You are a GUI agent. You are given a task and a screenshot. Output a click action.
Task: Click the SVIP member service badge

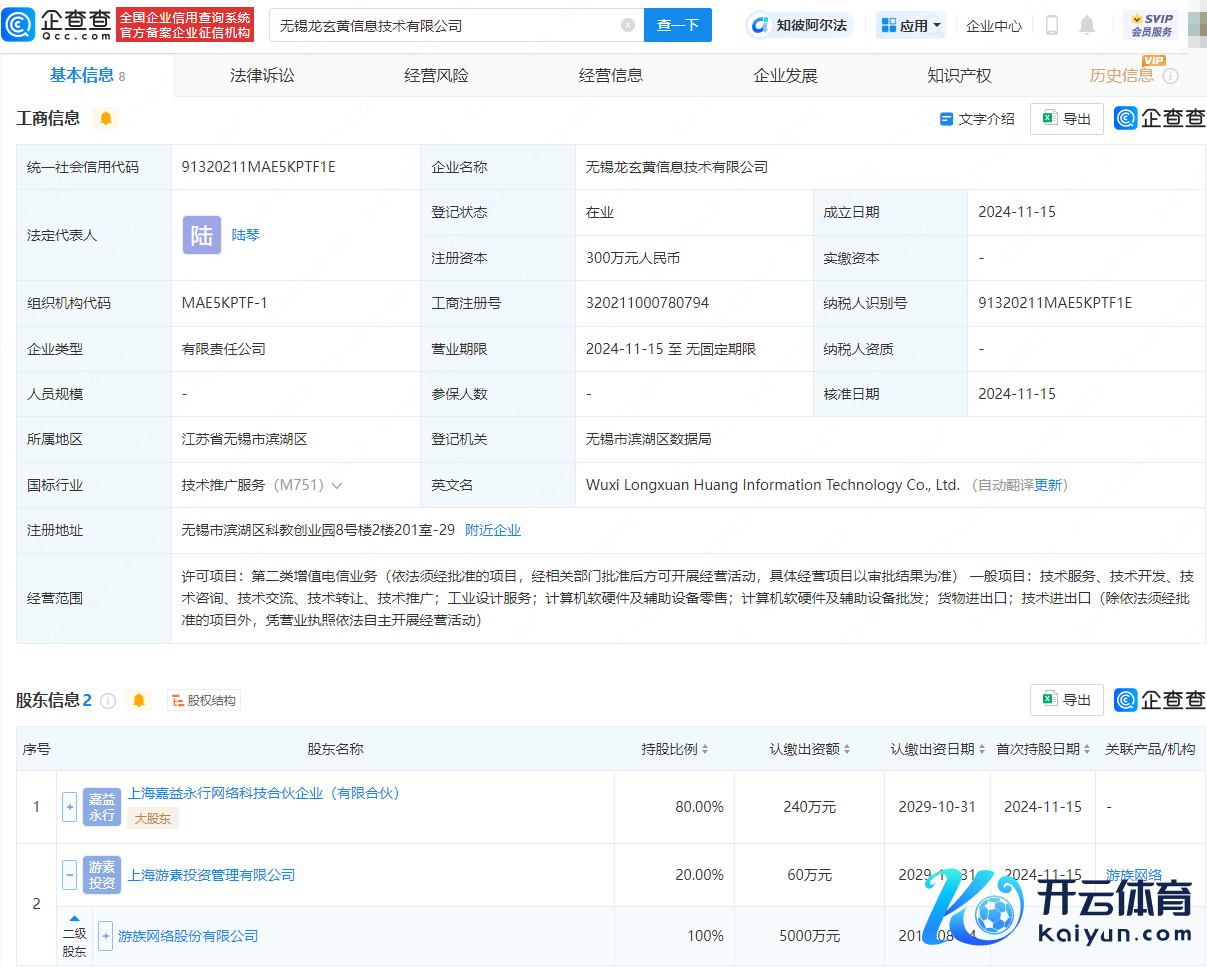pyautogui.click(x=1150, y=25)
